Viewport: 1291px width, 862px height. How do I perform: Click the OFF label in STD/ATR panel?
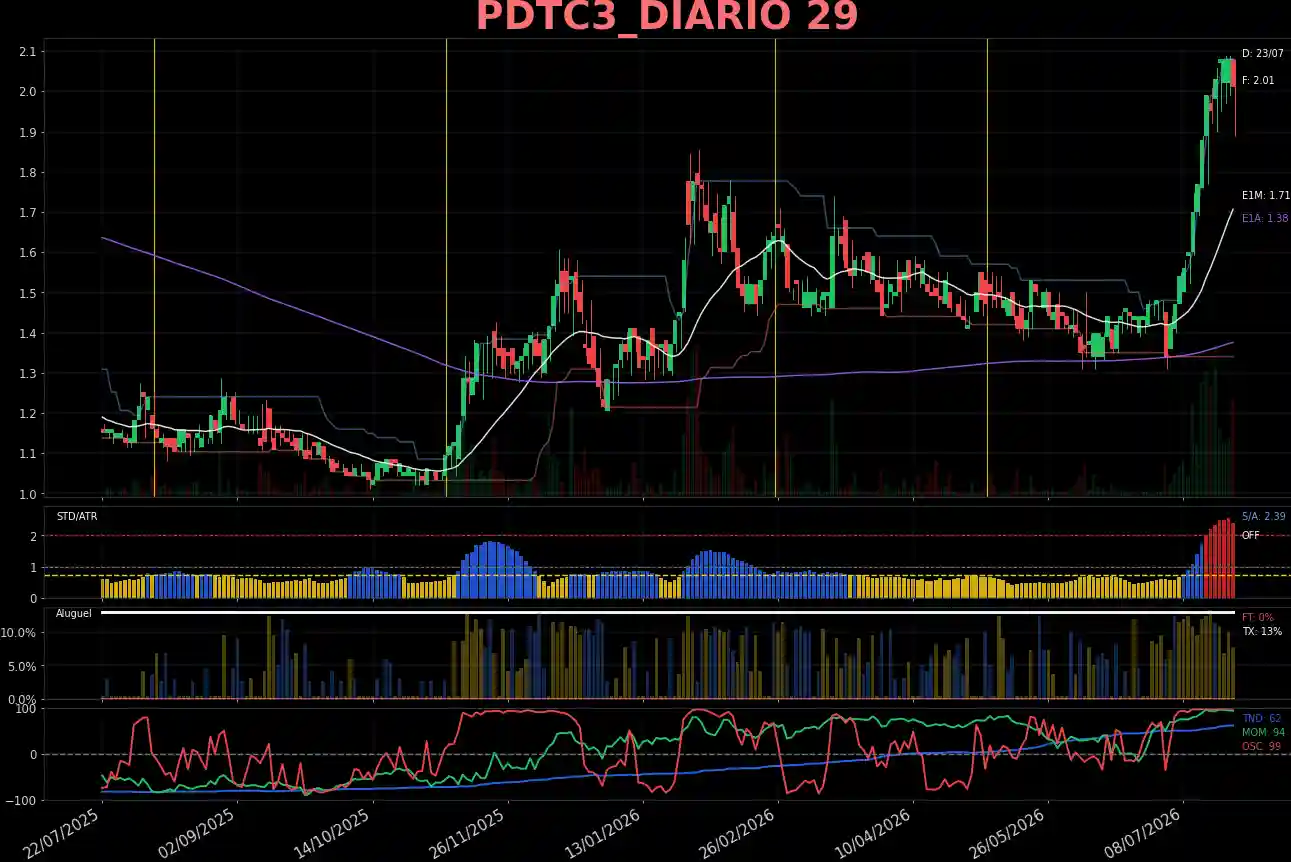point(1251,535)
